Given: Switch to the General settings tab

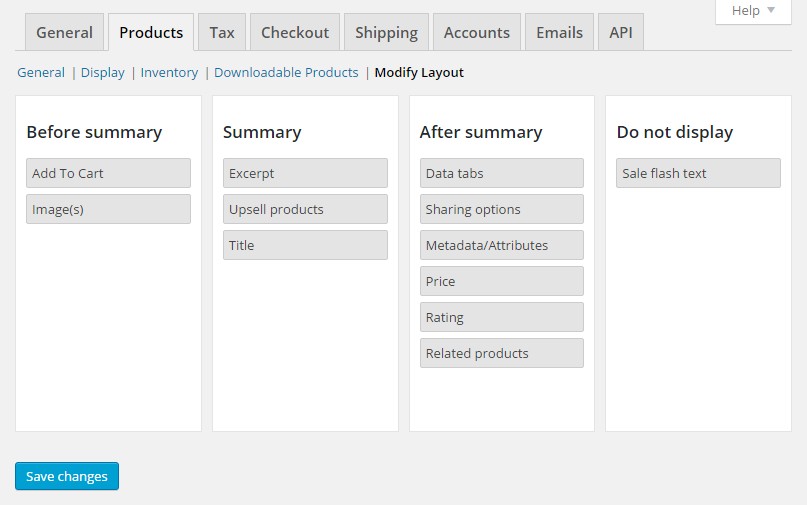Looking at the screenshot, I should point(64,32).
